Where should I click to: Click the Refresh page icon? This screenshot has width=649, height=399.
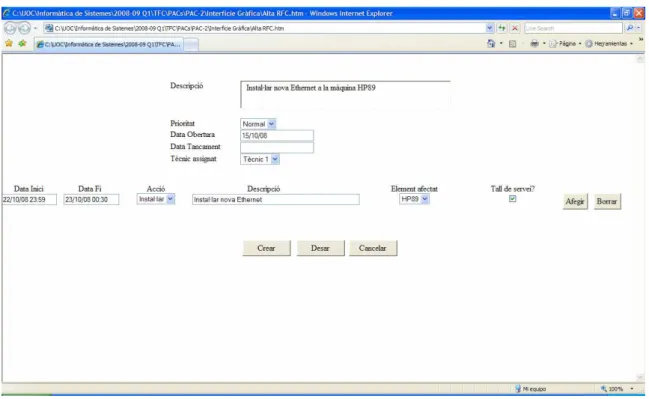(502, 28)
